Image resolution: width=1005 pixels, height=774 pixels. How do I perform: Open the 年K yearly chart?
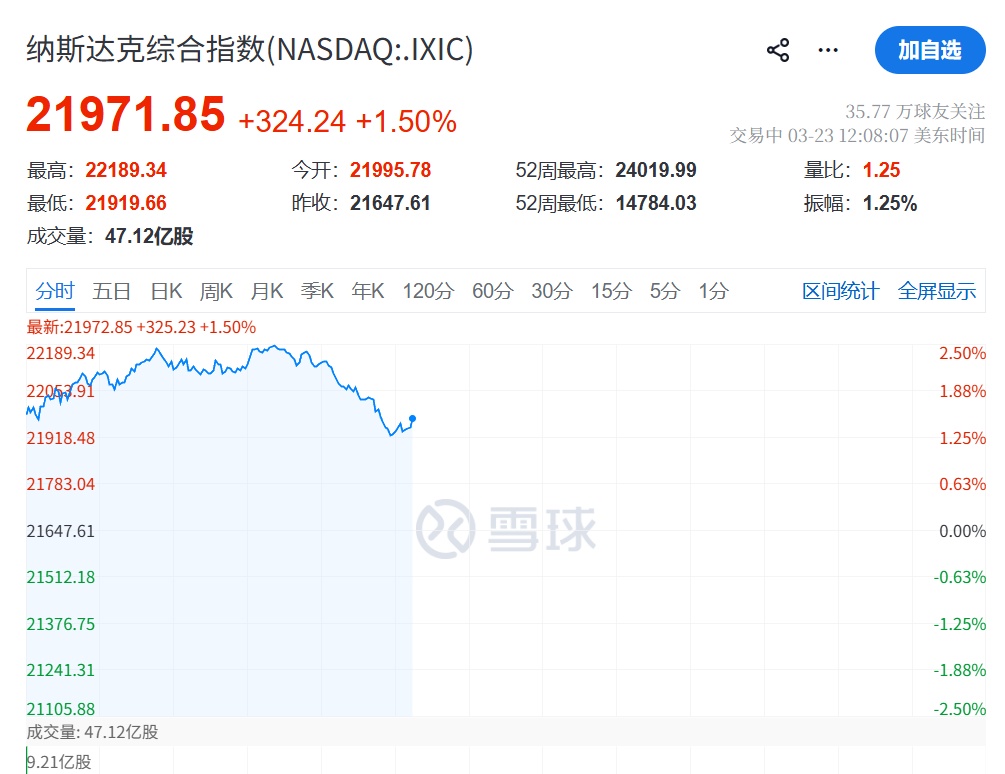point(367,291)
